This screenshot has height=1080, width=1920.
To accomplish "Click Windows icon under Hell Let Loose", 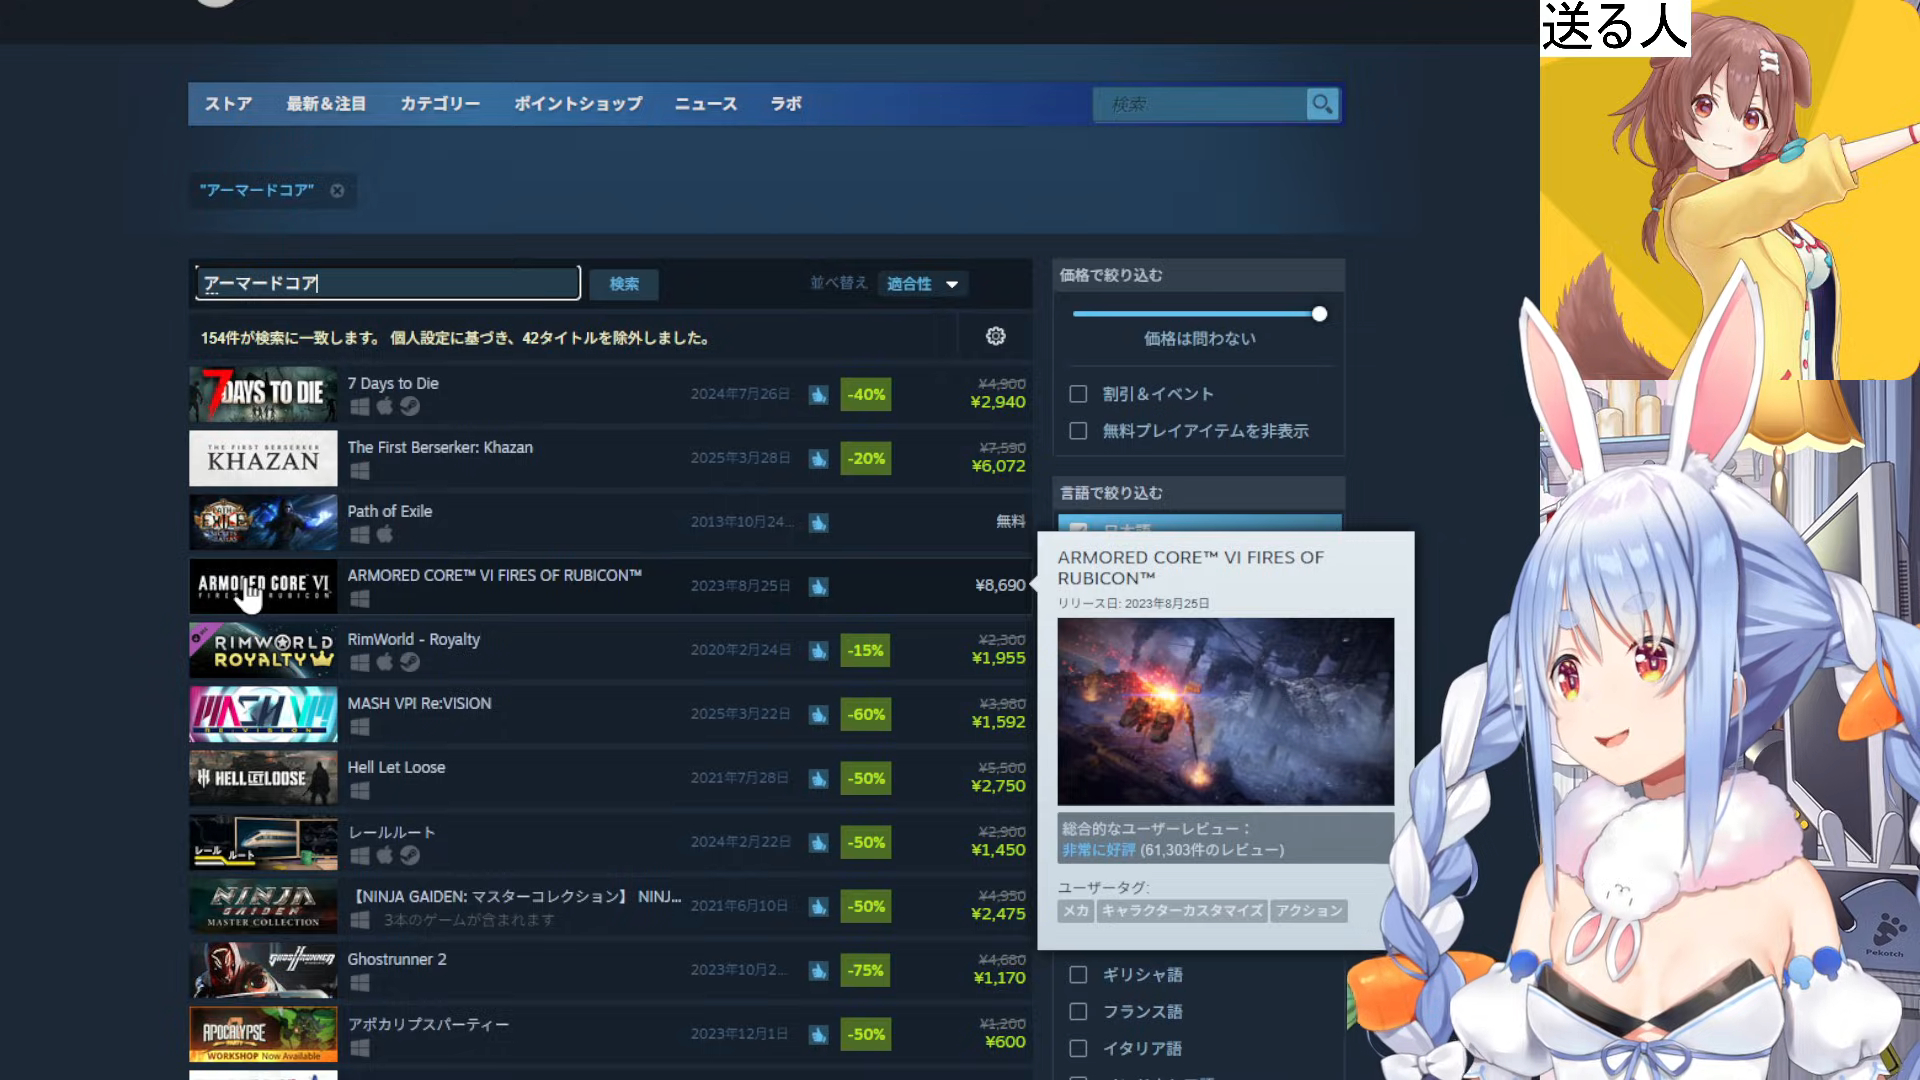I will pos(360,791).
